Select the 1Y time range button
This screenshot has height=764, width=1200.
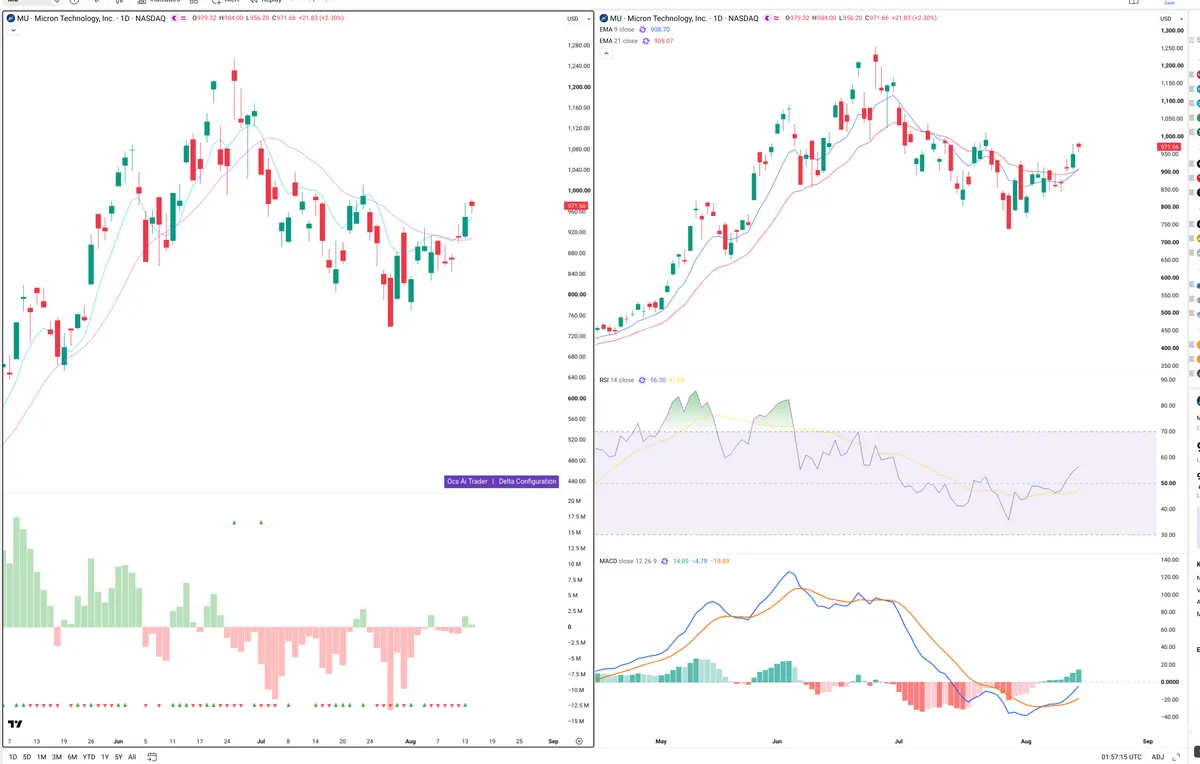point(105,757)
